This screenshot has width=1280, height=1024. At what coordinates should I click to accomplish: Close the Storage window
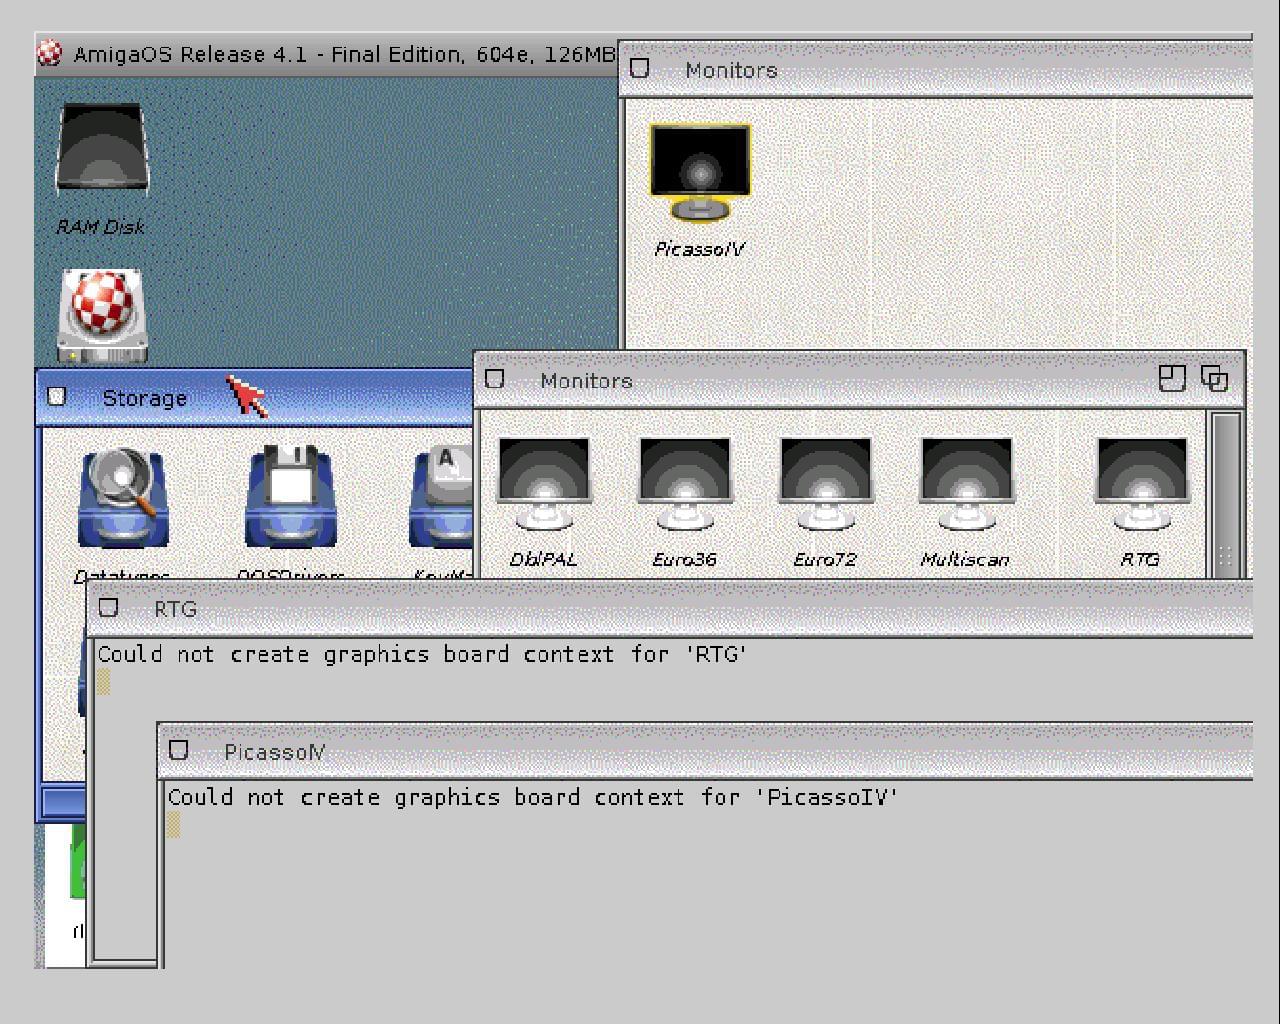57,396
